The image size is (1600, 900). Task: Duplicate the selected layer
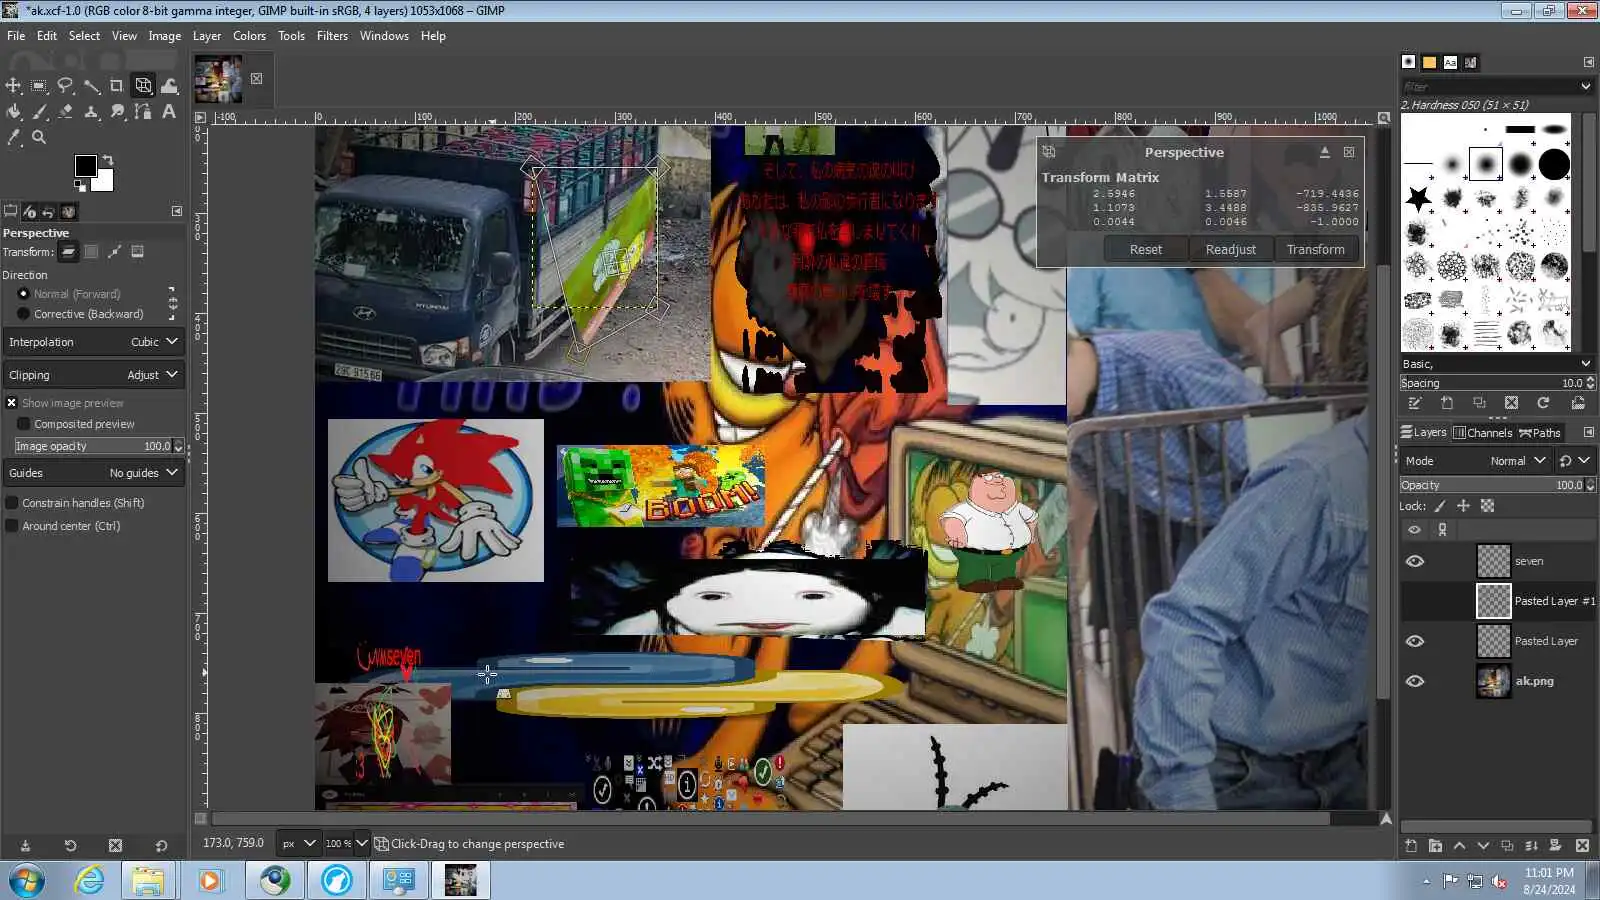pyautogui.click(x=1507, y=846)
